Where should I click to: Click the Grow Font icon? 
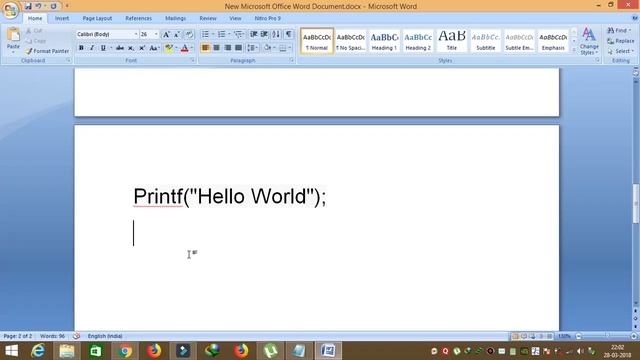tap(166, 35)
